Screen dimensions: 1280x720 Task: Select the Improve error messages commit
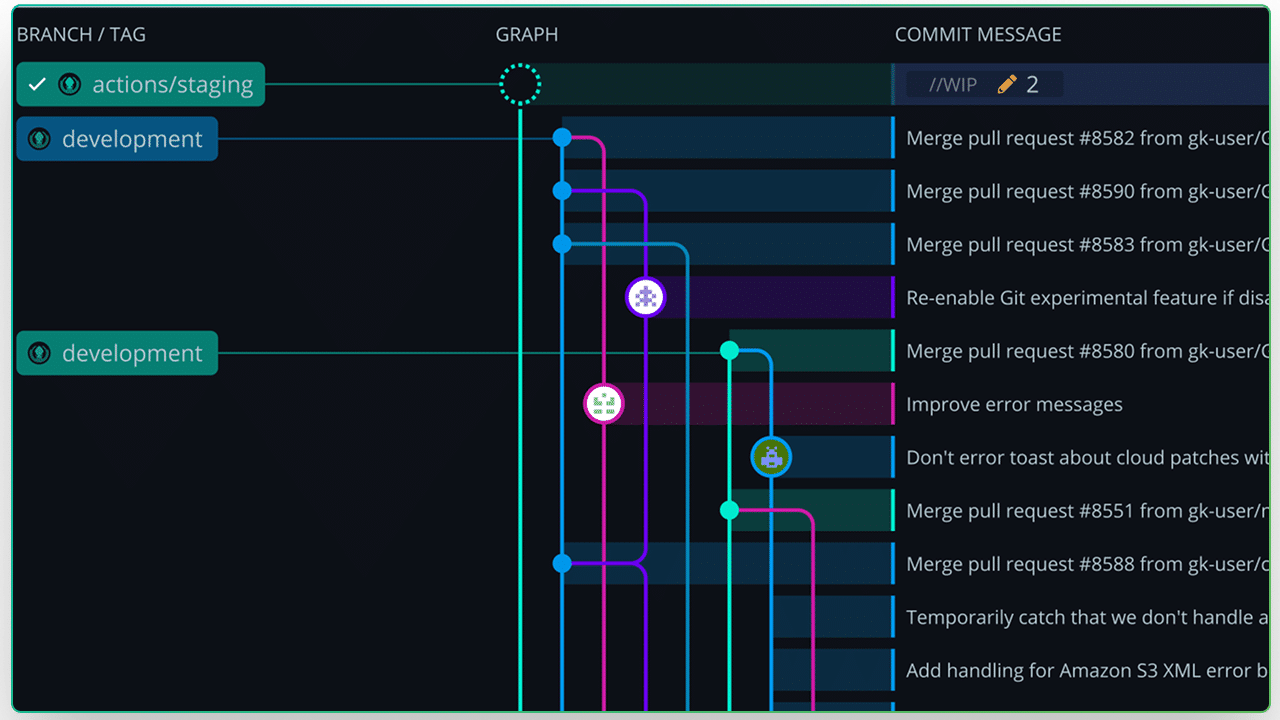pyautogui.click(x=1014, y=404)
